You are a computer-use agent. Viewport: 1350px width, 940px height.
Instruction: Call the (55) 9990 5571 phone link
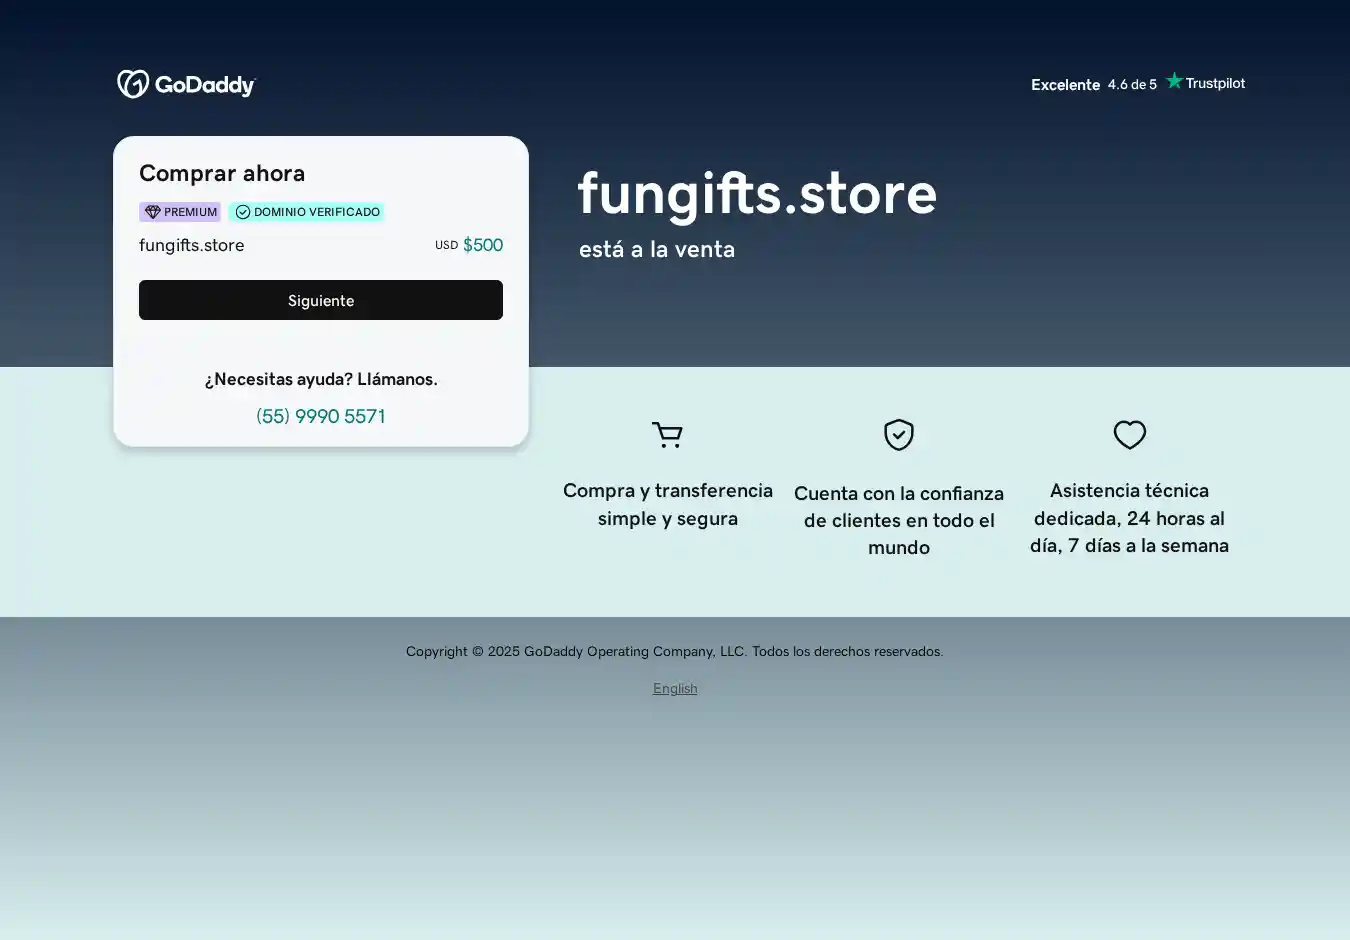coord(320,416)
